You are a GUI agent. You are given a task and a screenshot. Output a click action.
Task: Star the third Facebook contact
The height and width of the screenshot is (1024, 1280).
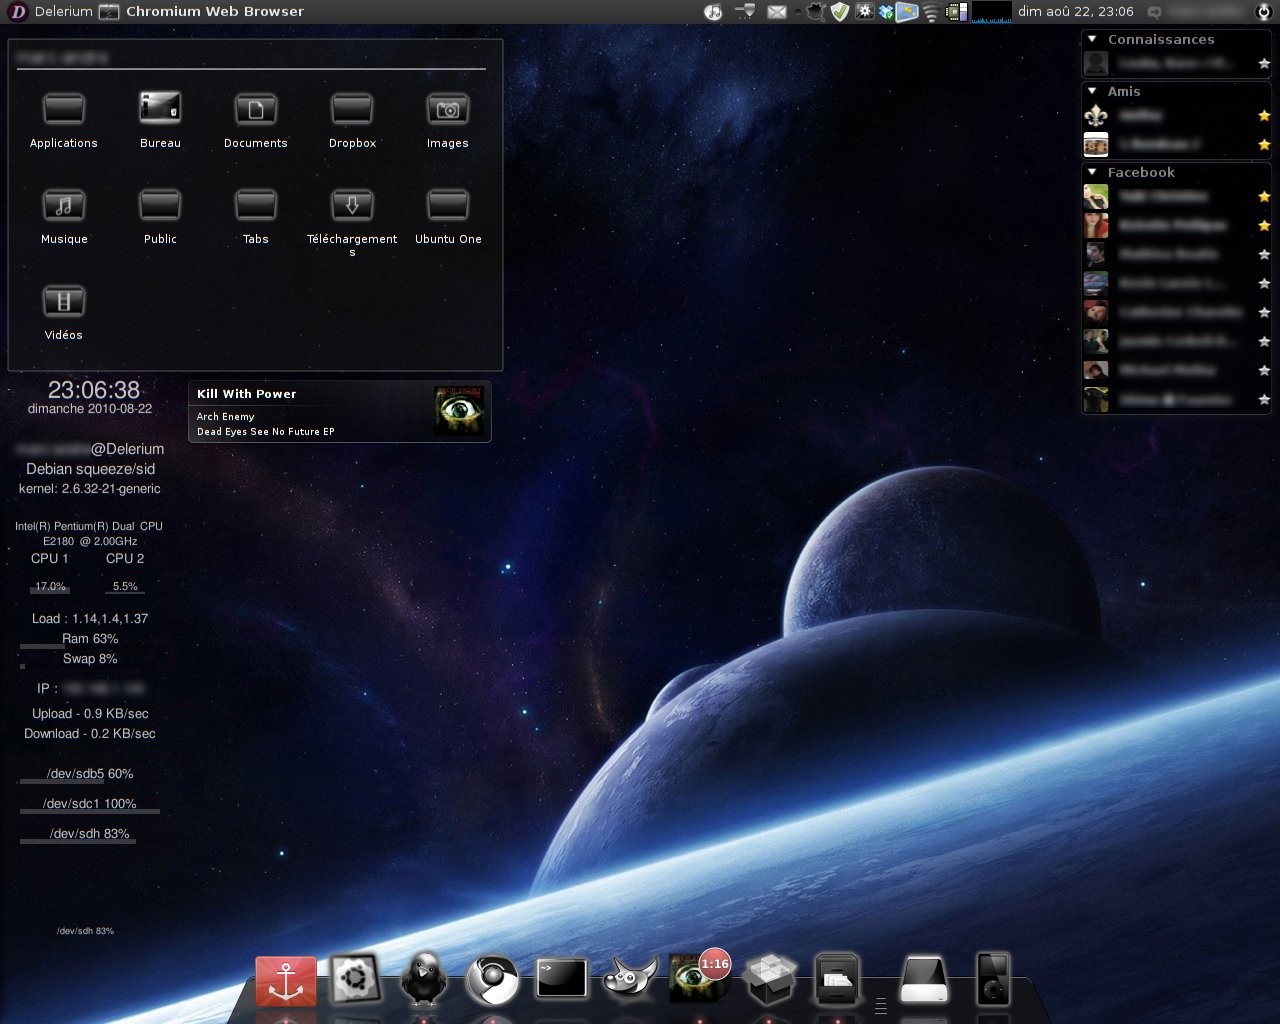click(x=1264, y=255)
